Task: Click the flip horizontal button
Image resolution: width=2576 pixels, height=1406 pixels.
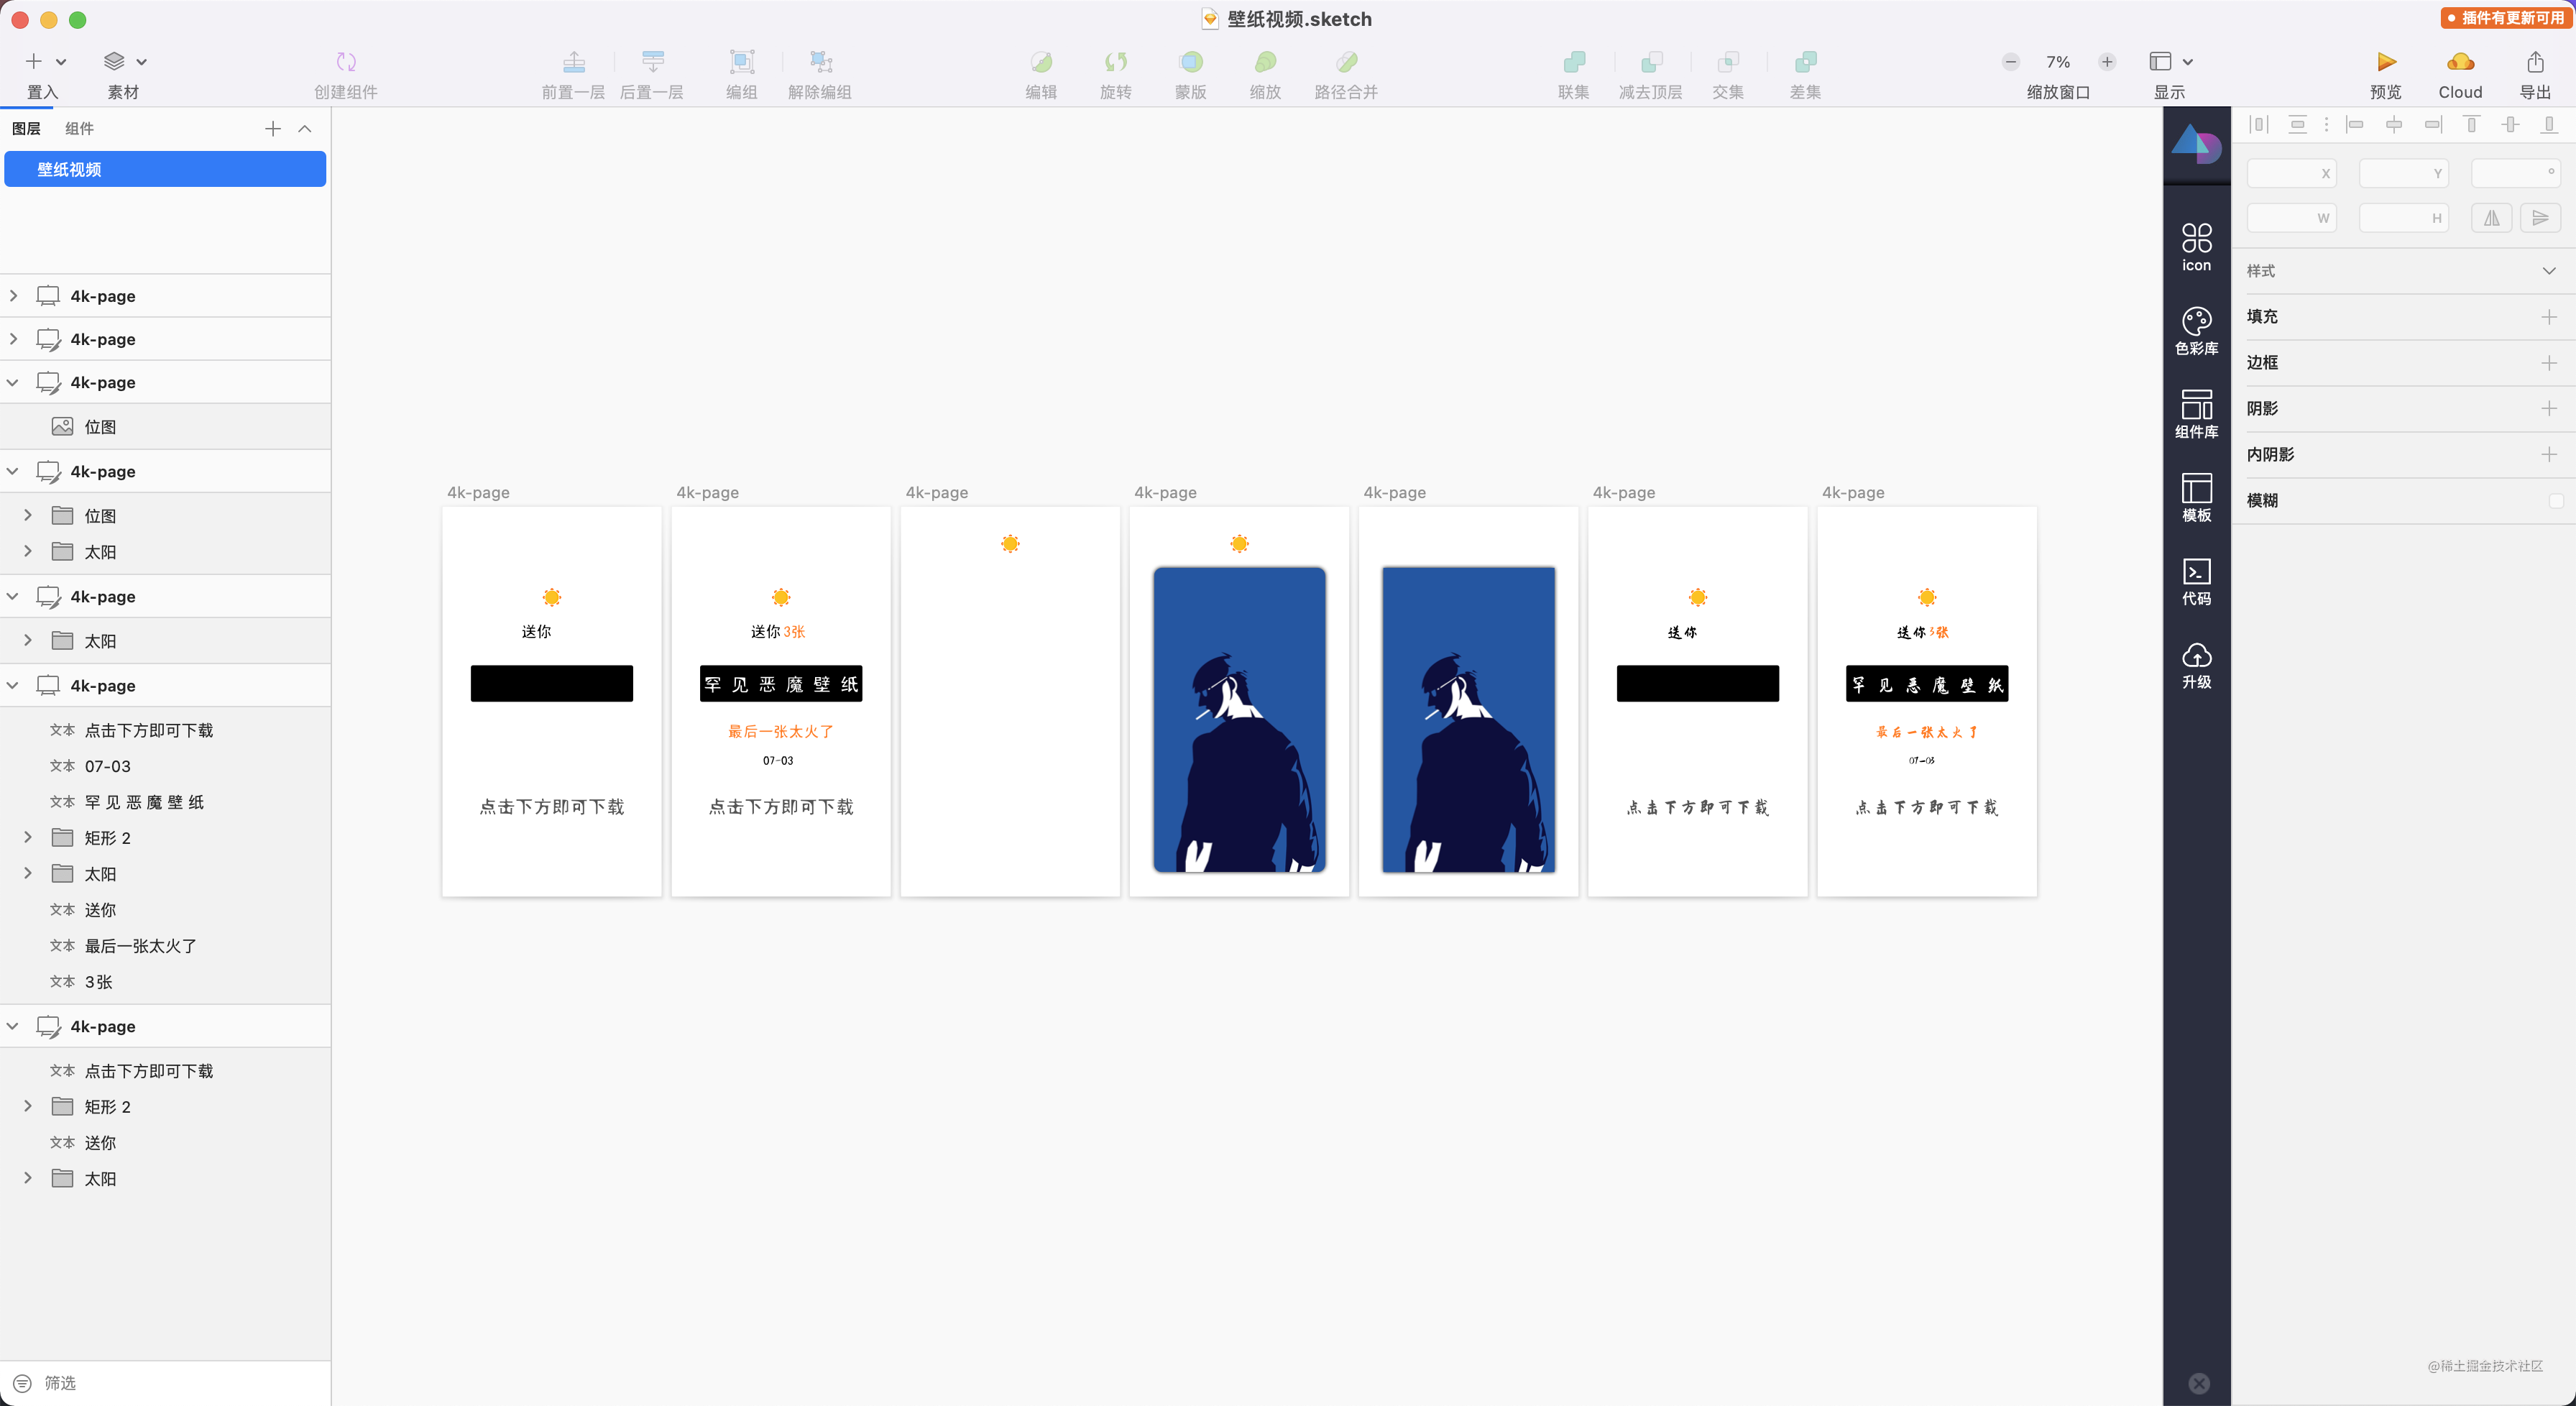Action: coord(2492,218)
